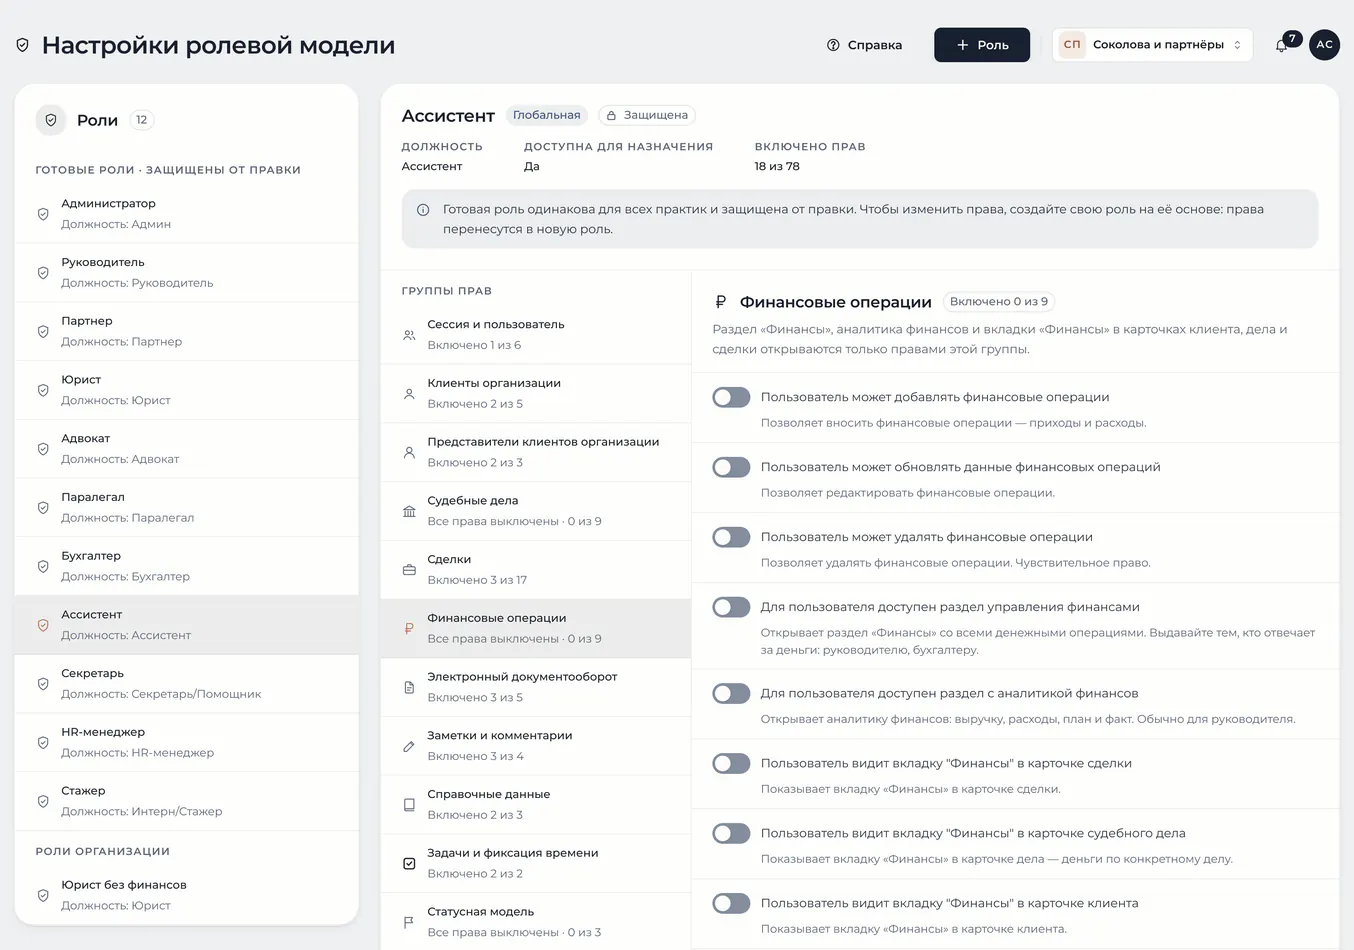The width and height of the screenshot is (1354, 950).
Task: Toggle permission to delete financial operations
Action: (731, 537)
